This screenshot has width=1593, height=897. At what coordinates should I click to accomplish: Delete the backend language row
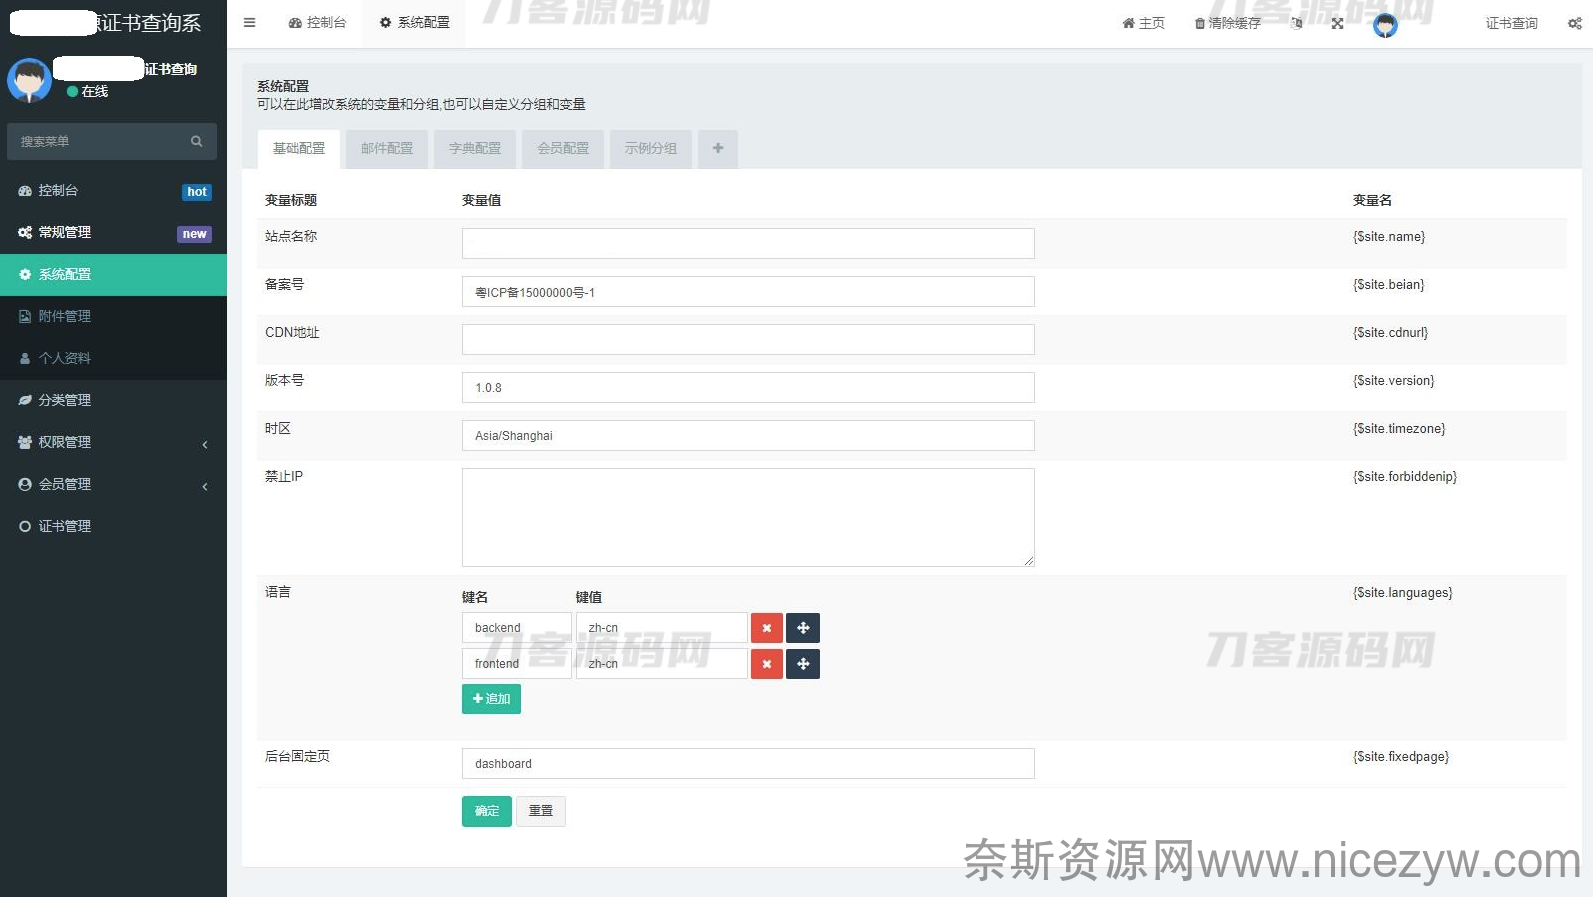pyautogui.click(x=766, y=628)
